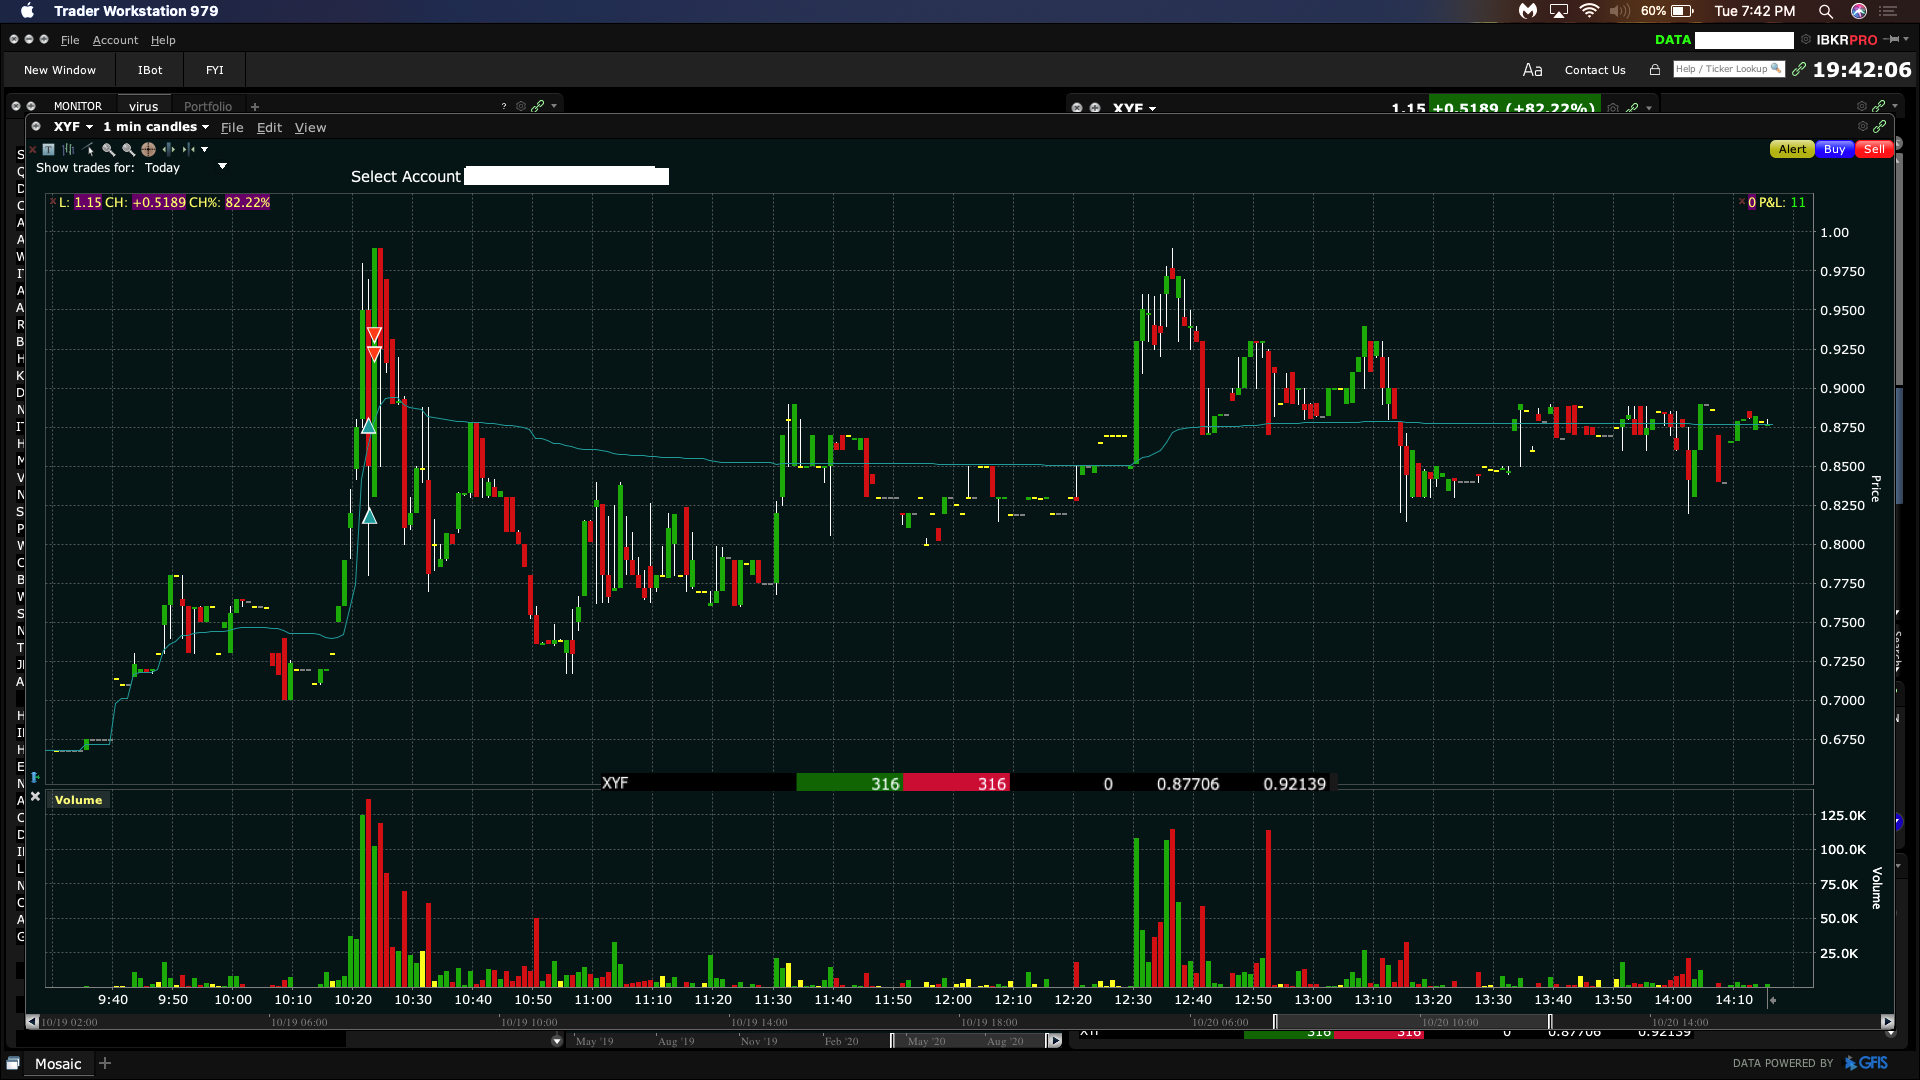Toggle the pin icon beside IBKRPRO
This screenshot has width=1920, height=1080.
pyautogui.click(x=1891, y=40)
